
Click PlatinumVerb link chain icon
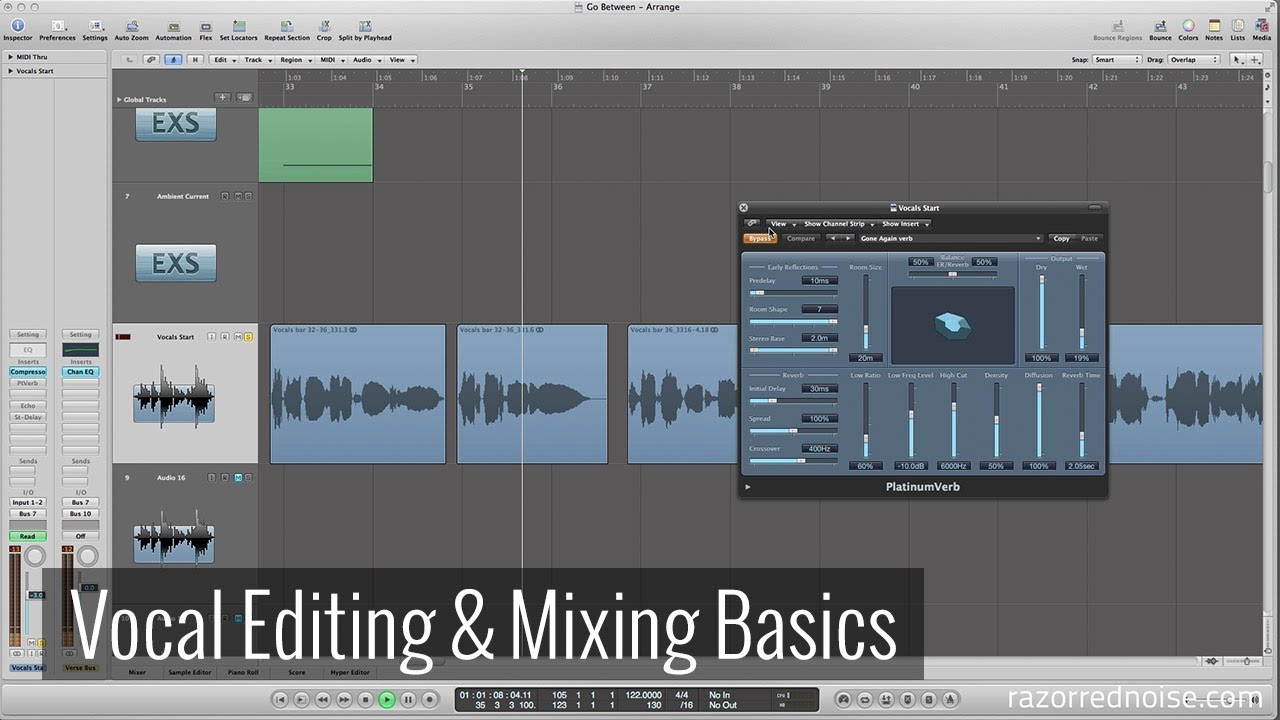[x=752, y=224]
